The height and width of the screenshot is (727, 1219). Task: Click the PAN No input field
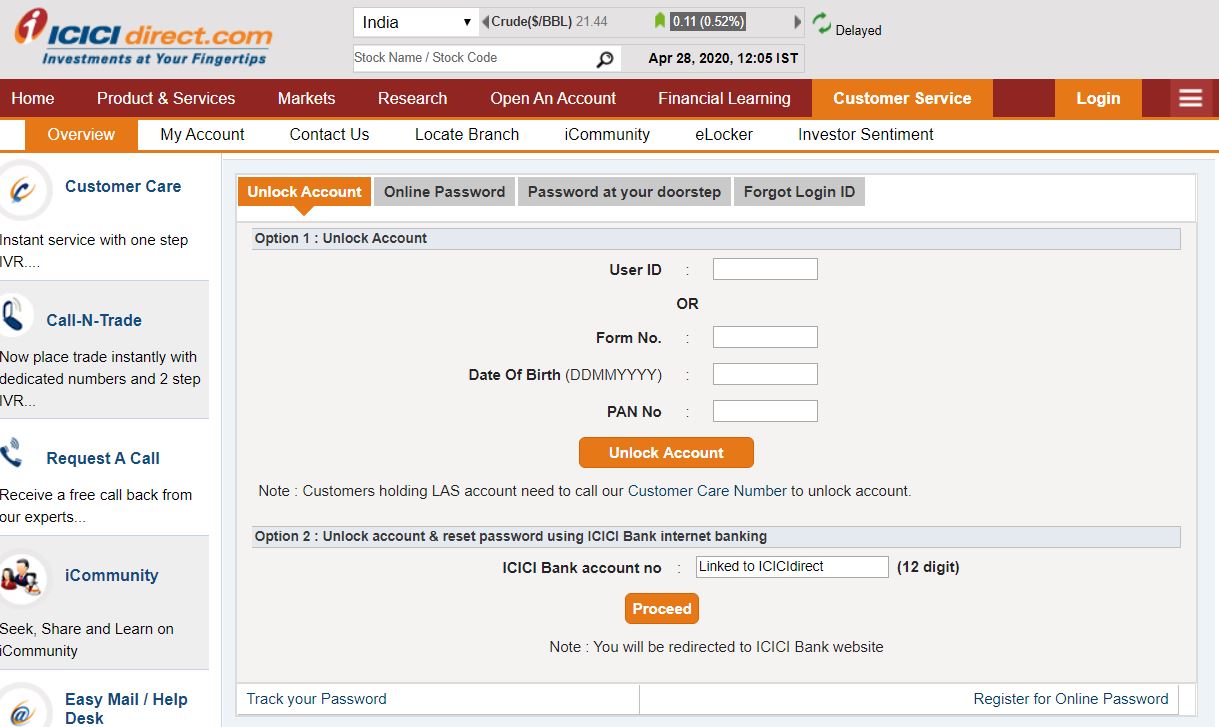tap(765, 411)
